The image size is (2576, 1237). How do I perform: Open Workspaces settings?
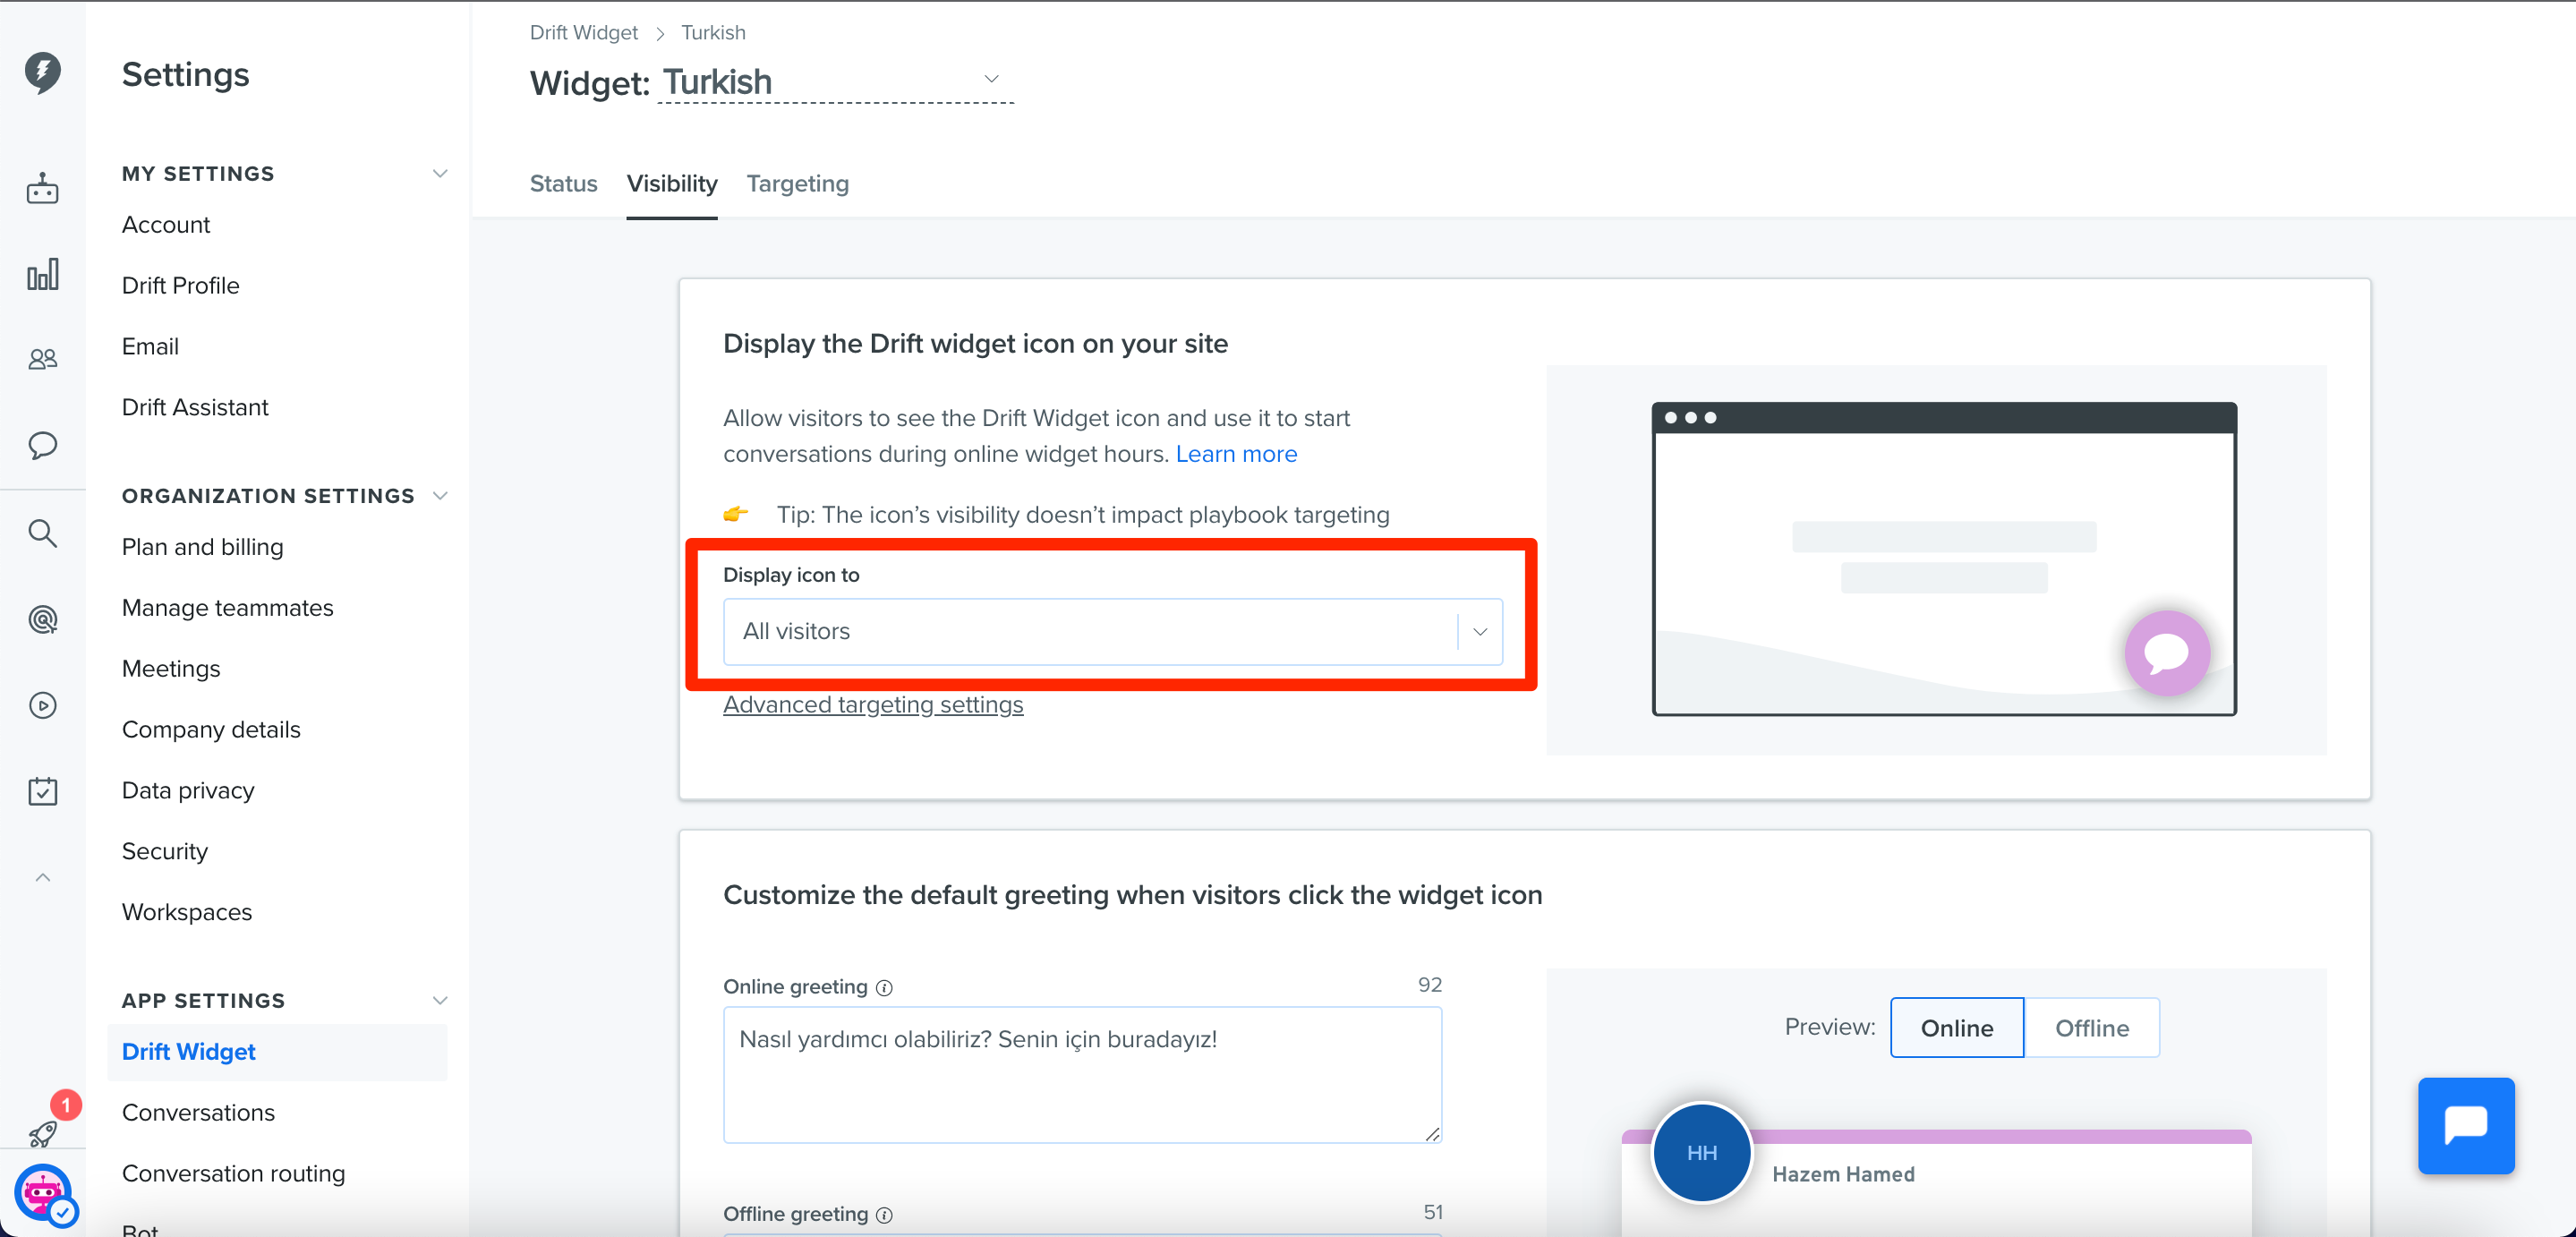pyautogui.click(x=186, y=913)
